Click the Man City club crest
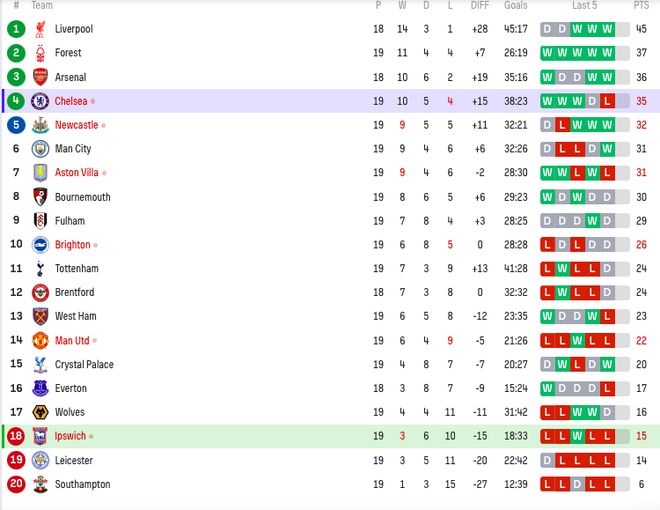The image size is (660, 510). [x=40, y=149]
